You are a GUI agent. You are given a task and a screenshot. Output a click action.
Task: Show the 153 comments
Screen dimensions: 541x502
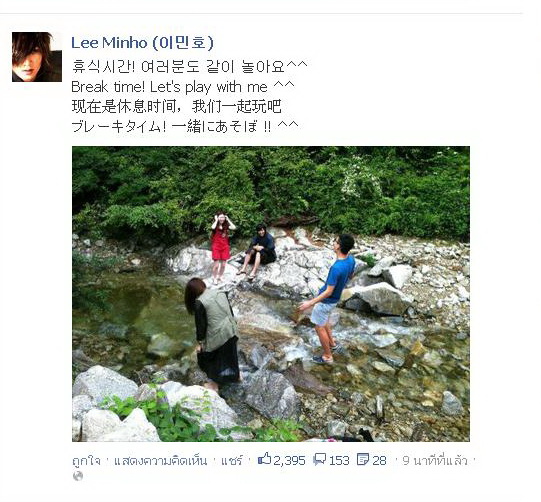tap(339, 460)
